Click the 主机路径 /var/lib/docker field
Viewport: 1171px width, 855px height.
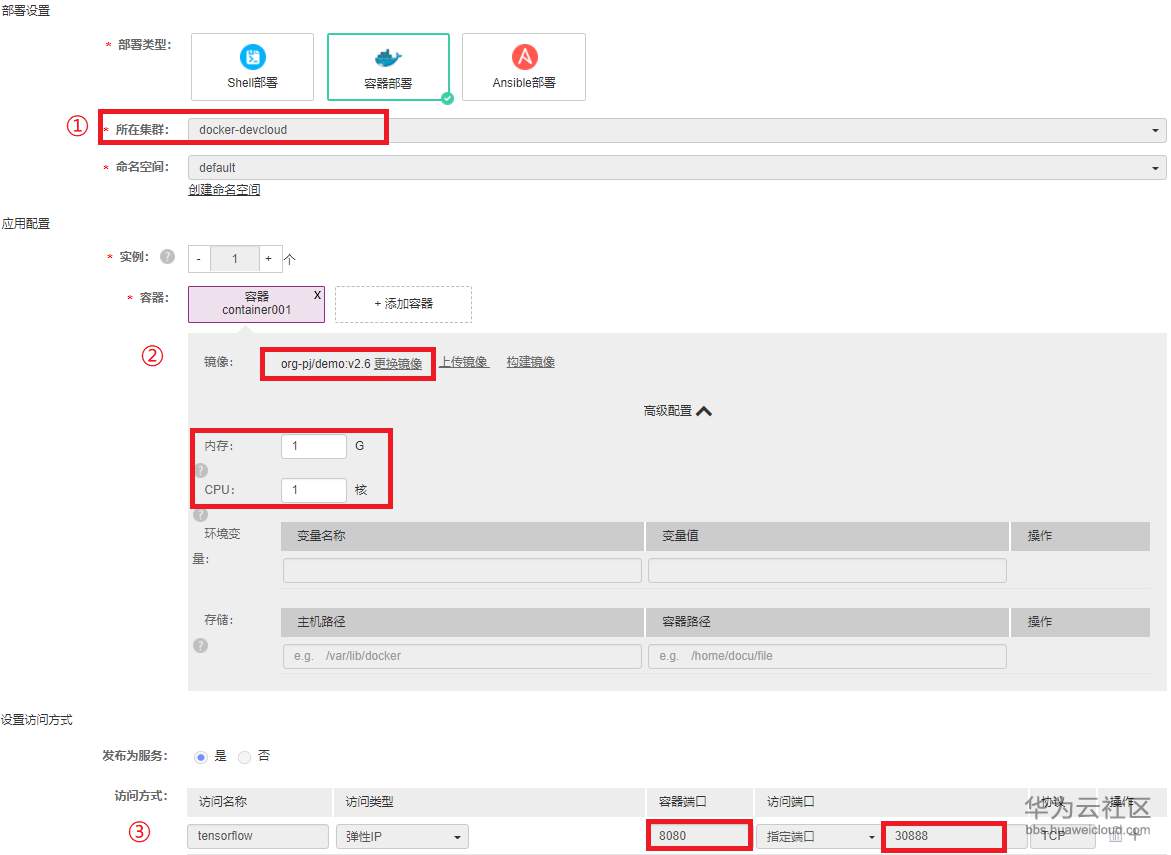click(x=462, y=656)
